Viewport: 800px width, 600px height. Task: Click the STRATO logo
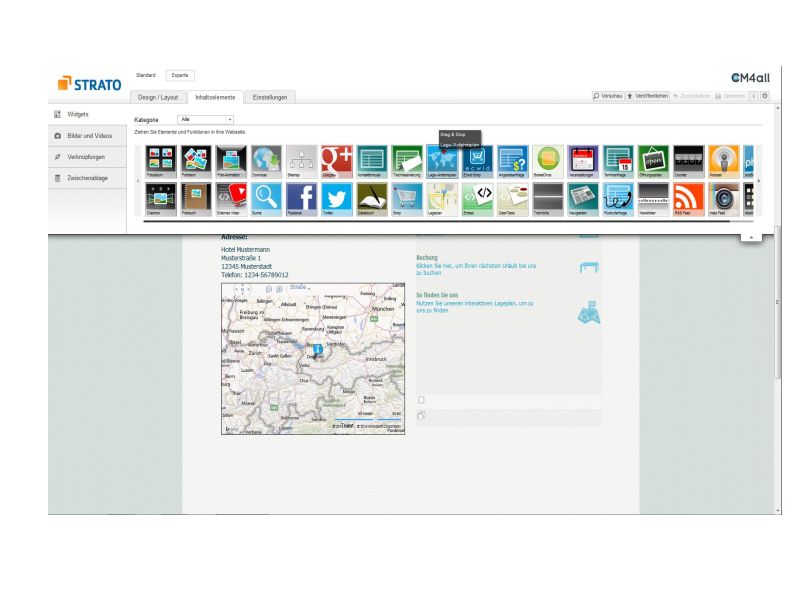(x=90, y=84)
